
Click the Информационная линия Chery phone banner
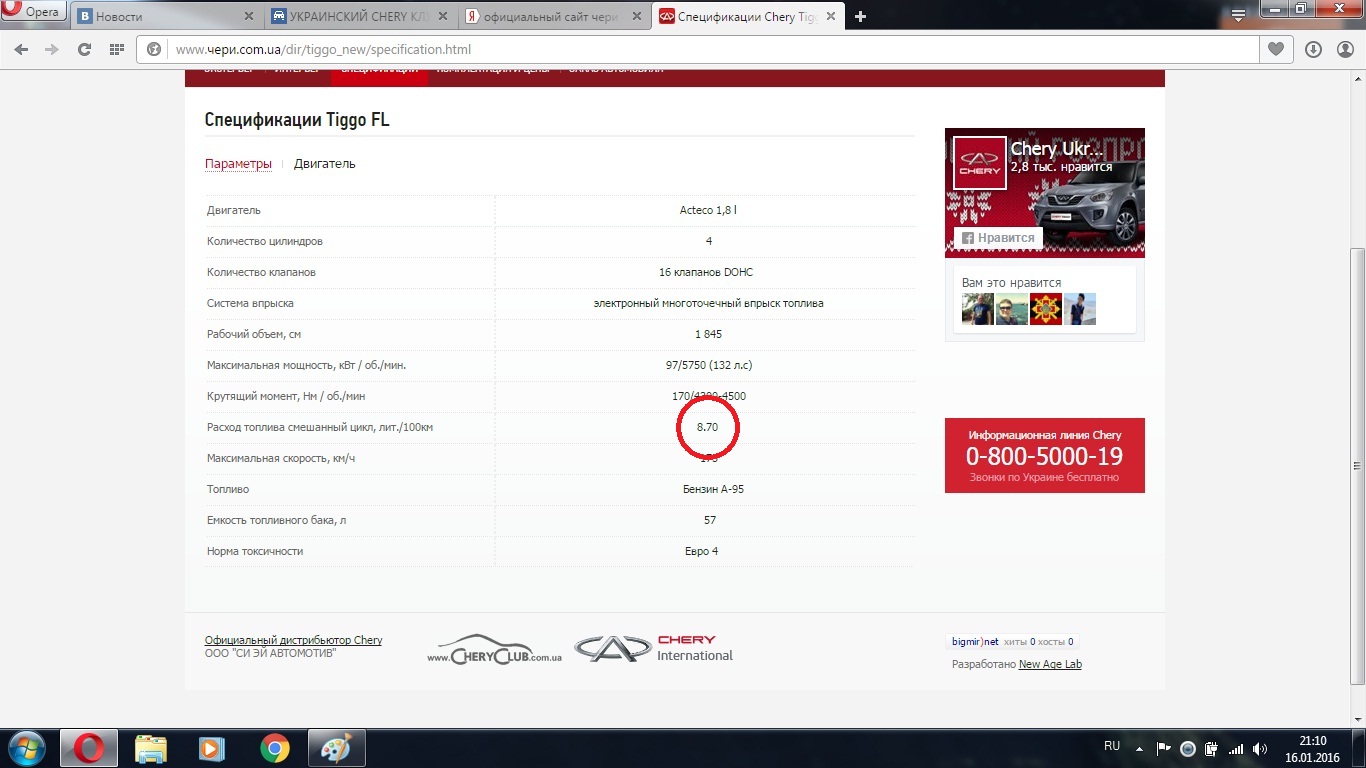coord(1045,455)
